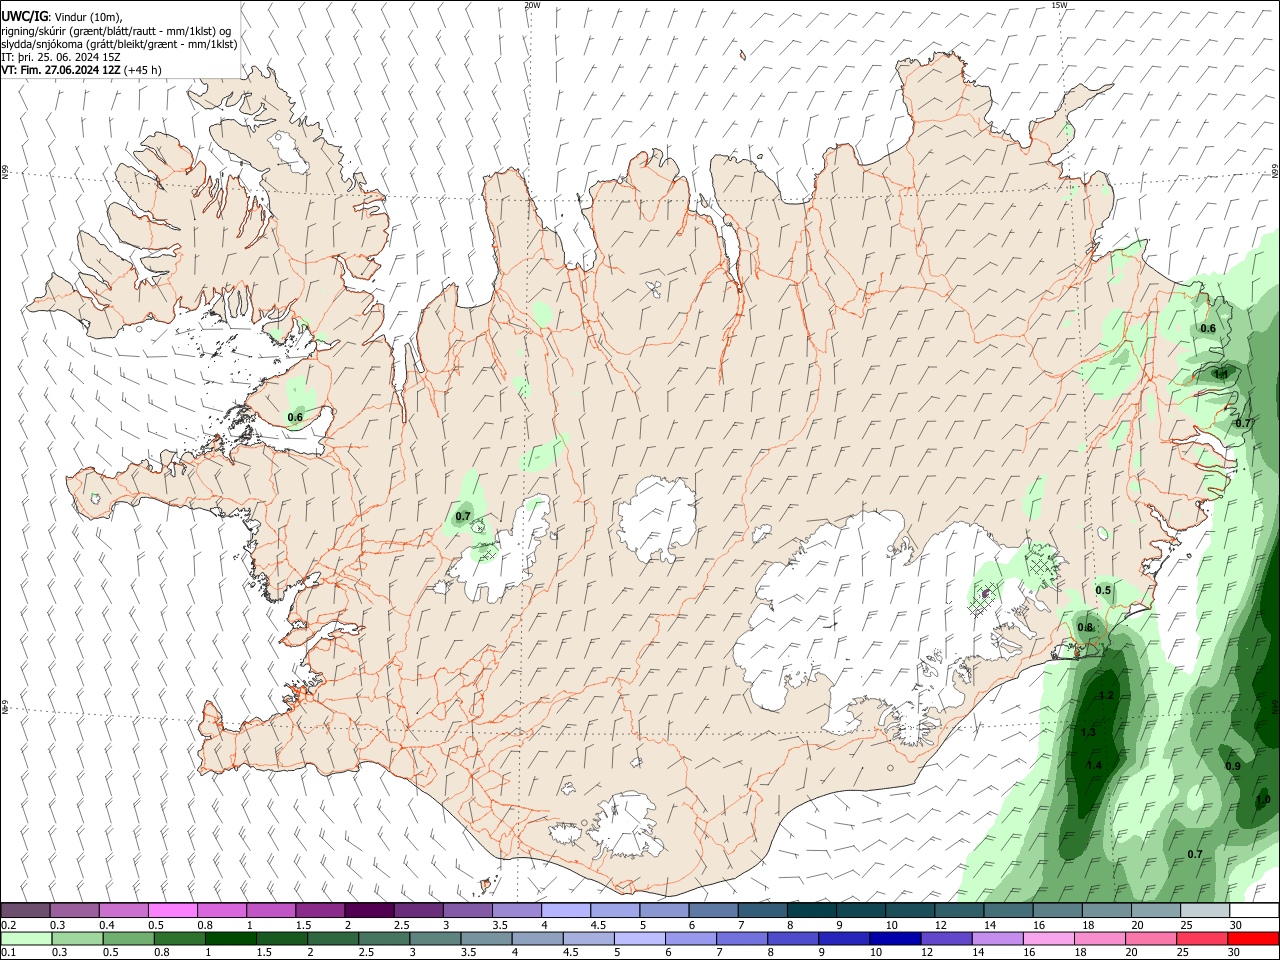Click the '0.5' precipitation value on the map in southeast Iceland
This screenshot has width=1280, height=960.
pyautogui.click(x=1103, y=590)
